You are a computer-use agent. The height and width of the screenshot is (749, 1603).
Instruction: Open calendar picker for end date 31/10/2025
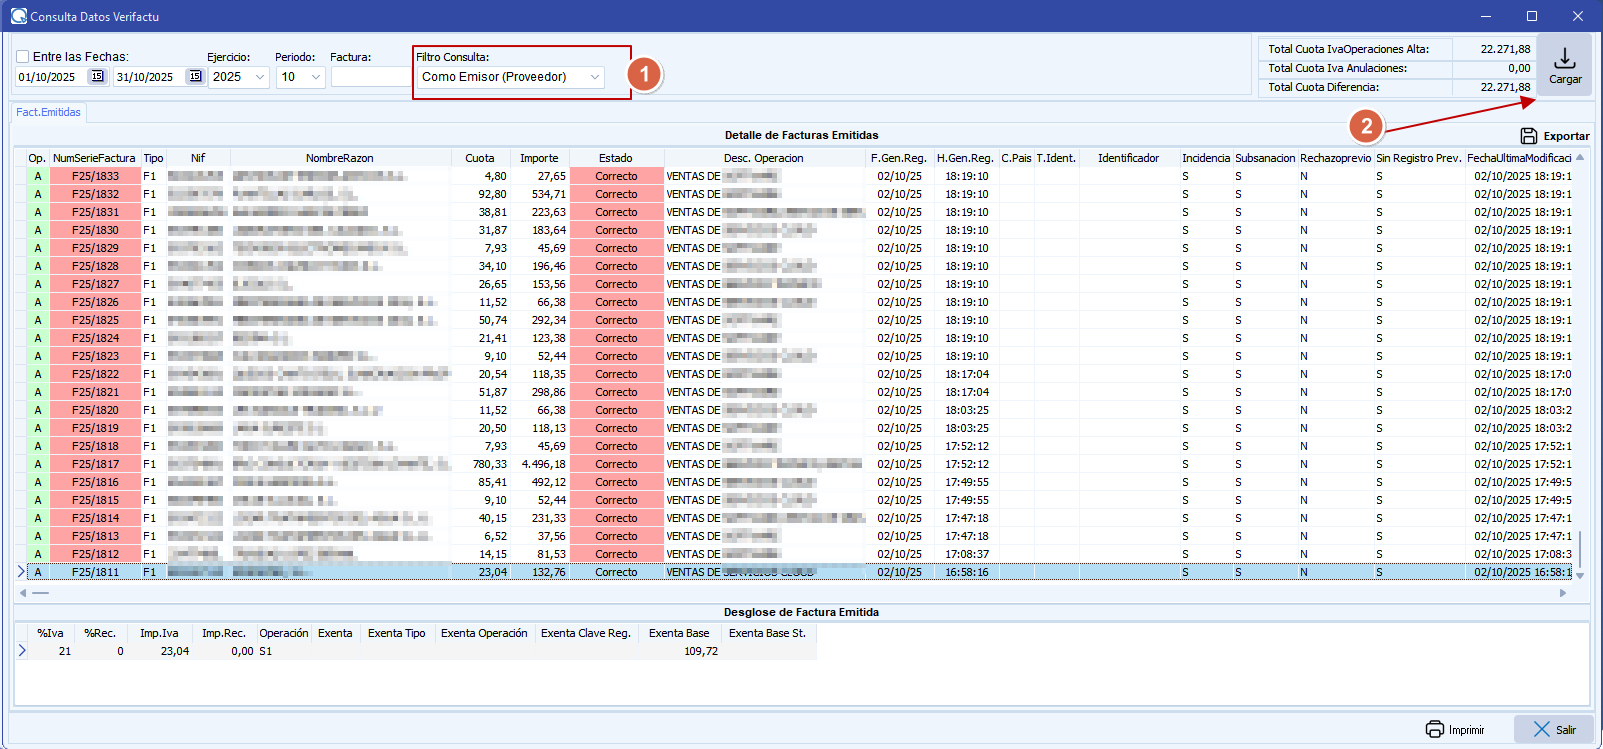tap(195, 77)
